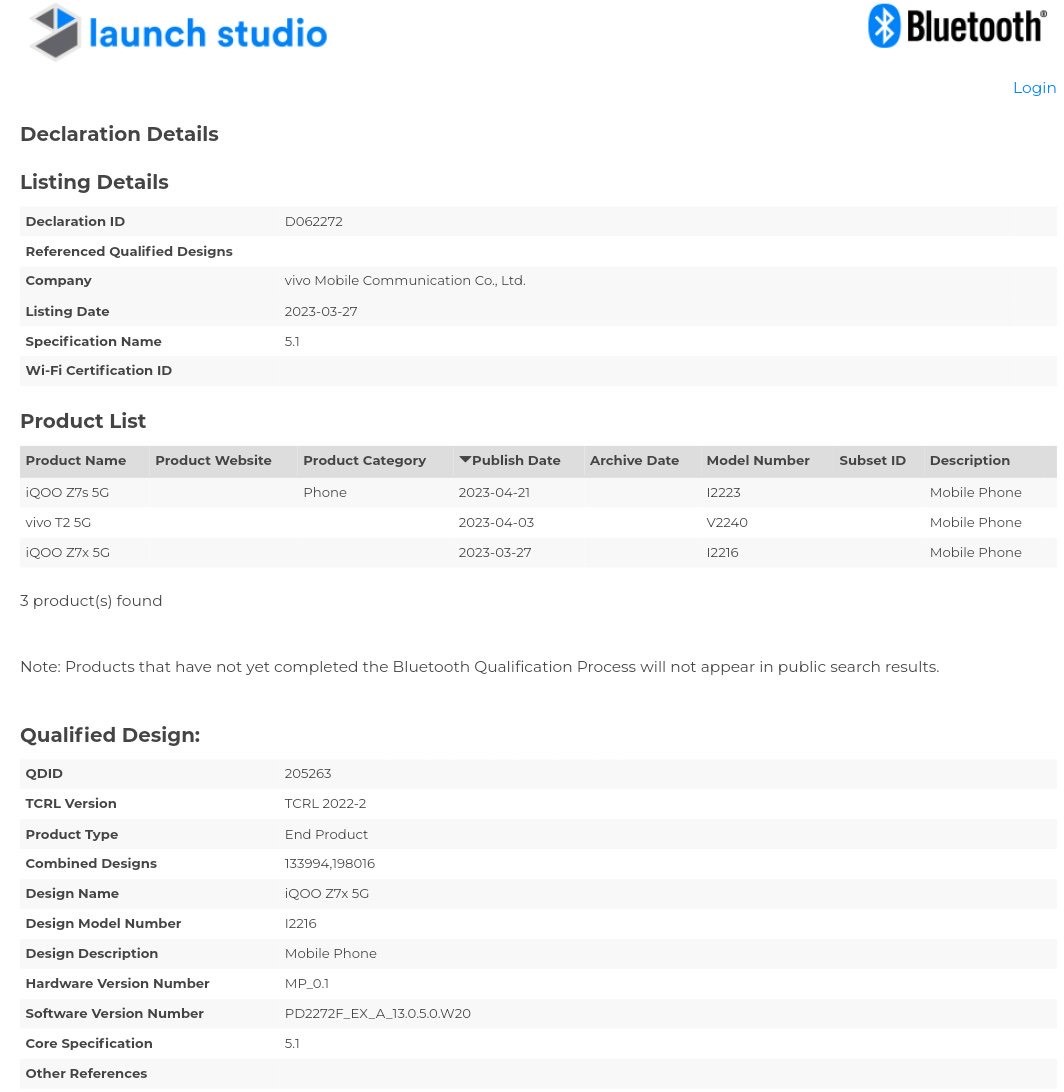Sort by Description column header
The image size is (1064, 1092).
click(969, 461)
